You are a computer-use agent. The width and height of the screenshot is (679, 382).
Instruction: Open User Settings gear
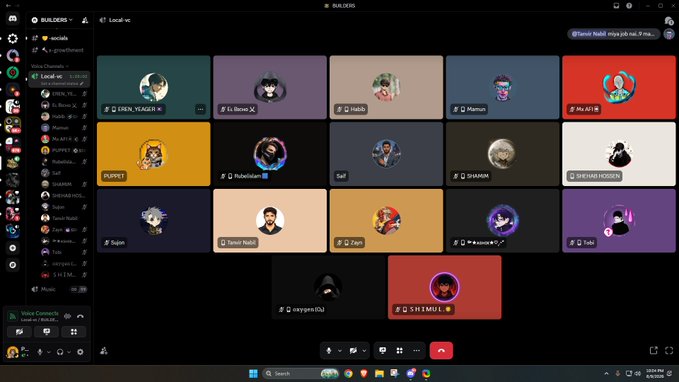81,352
